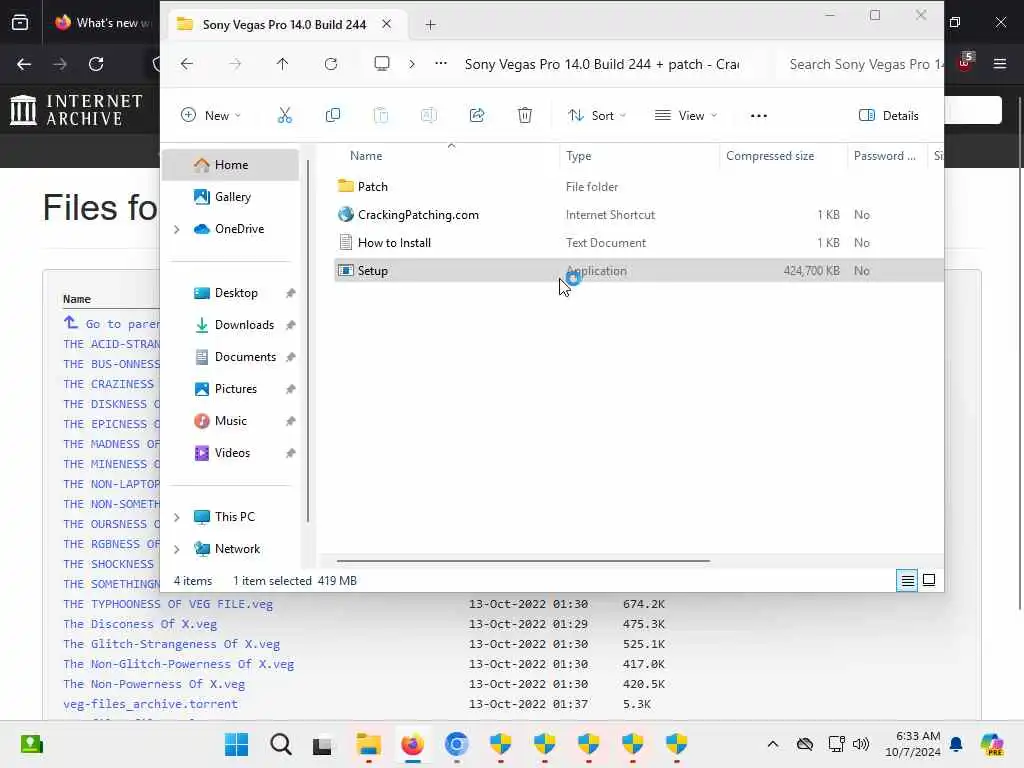Select the Patch folder
The width and height of the screenshot is (1024, 768).
tap(638, 187)
